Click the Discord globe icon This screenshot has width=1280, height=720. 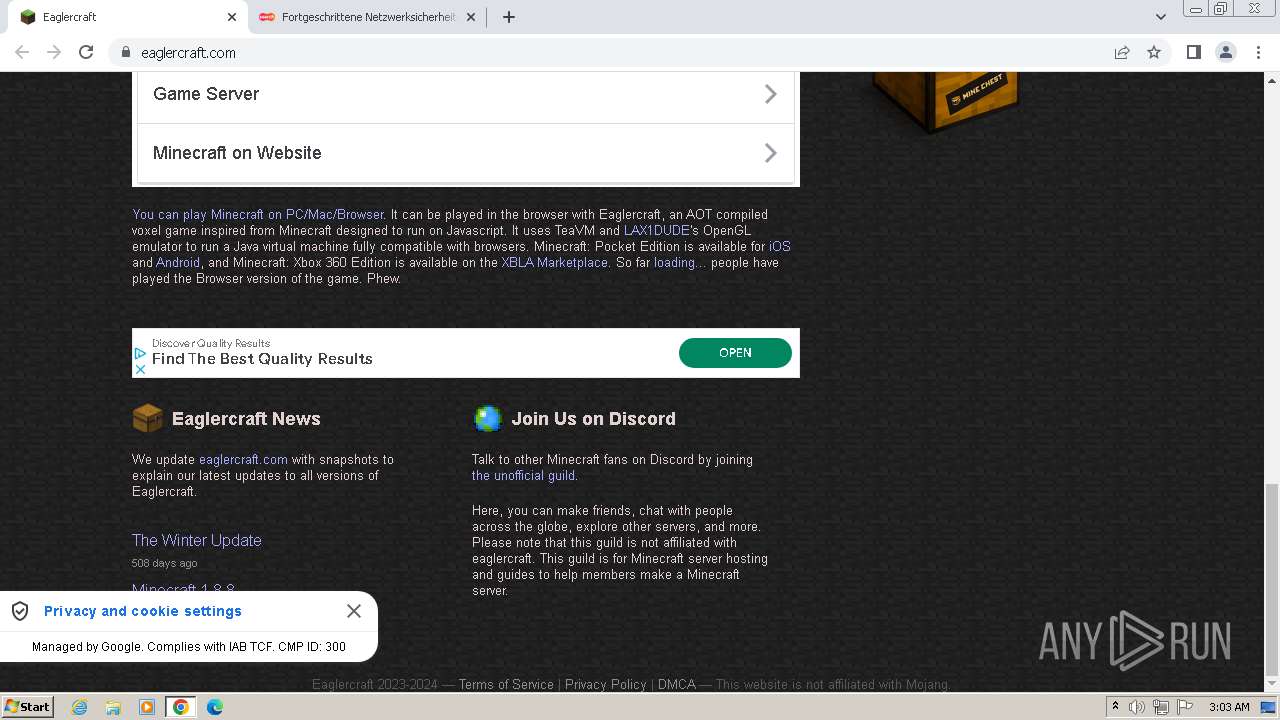tap(488, 418)
